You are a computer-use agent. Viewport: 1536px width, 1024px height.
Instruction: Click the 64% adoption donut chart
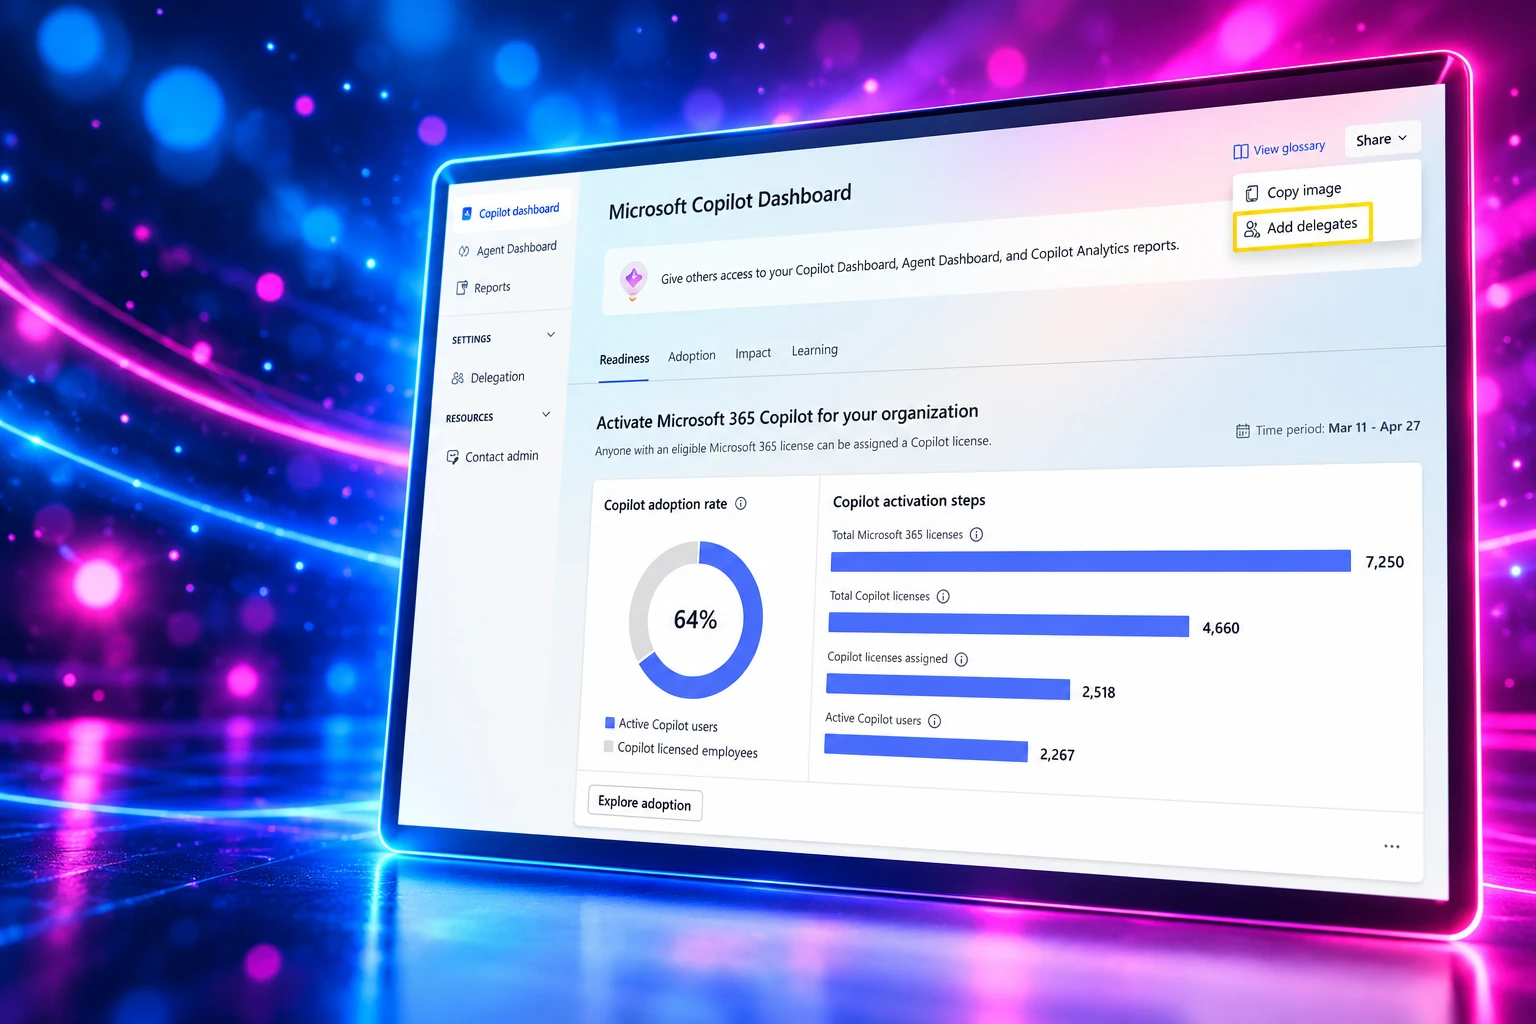coord(695,620)
